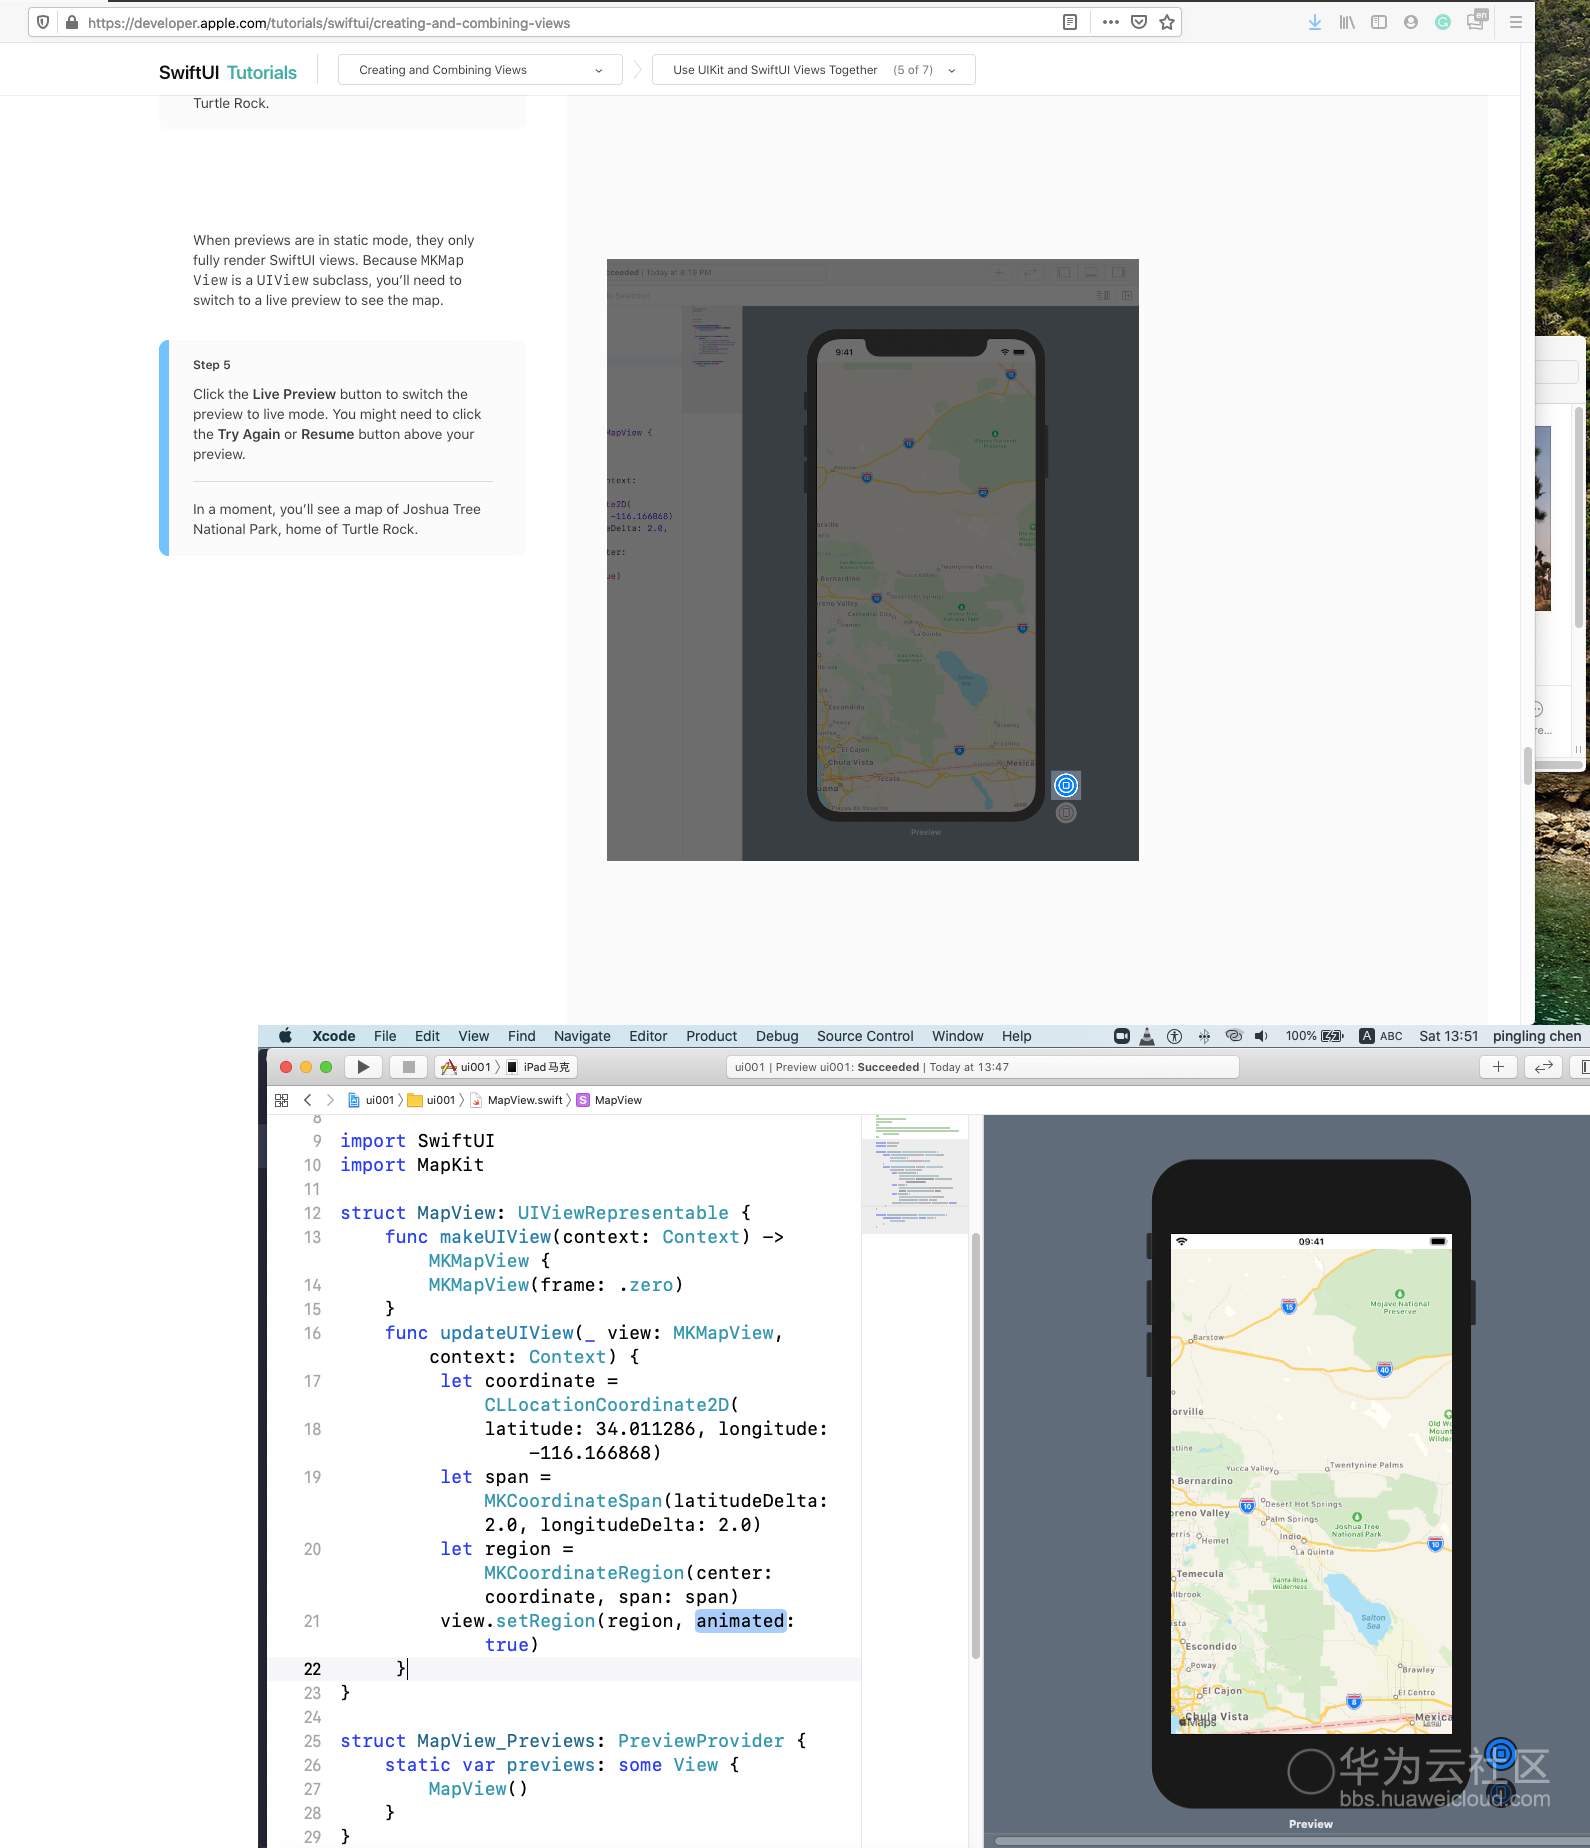This screenshot has height=1848, width=1590.
Task: Select the Step 5 instruction card
Action: 342,448
